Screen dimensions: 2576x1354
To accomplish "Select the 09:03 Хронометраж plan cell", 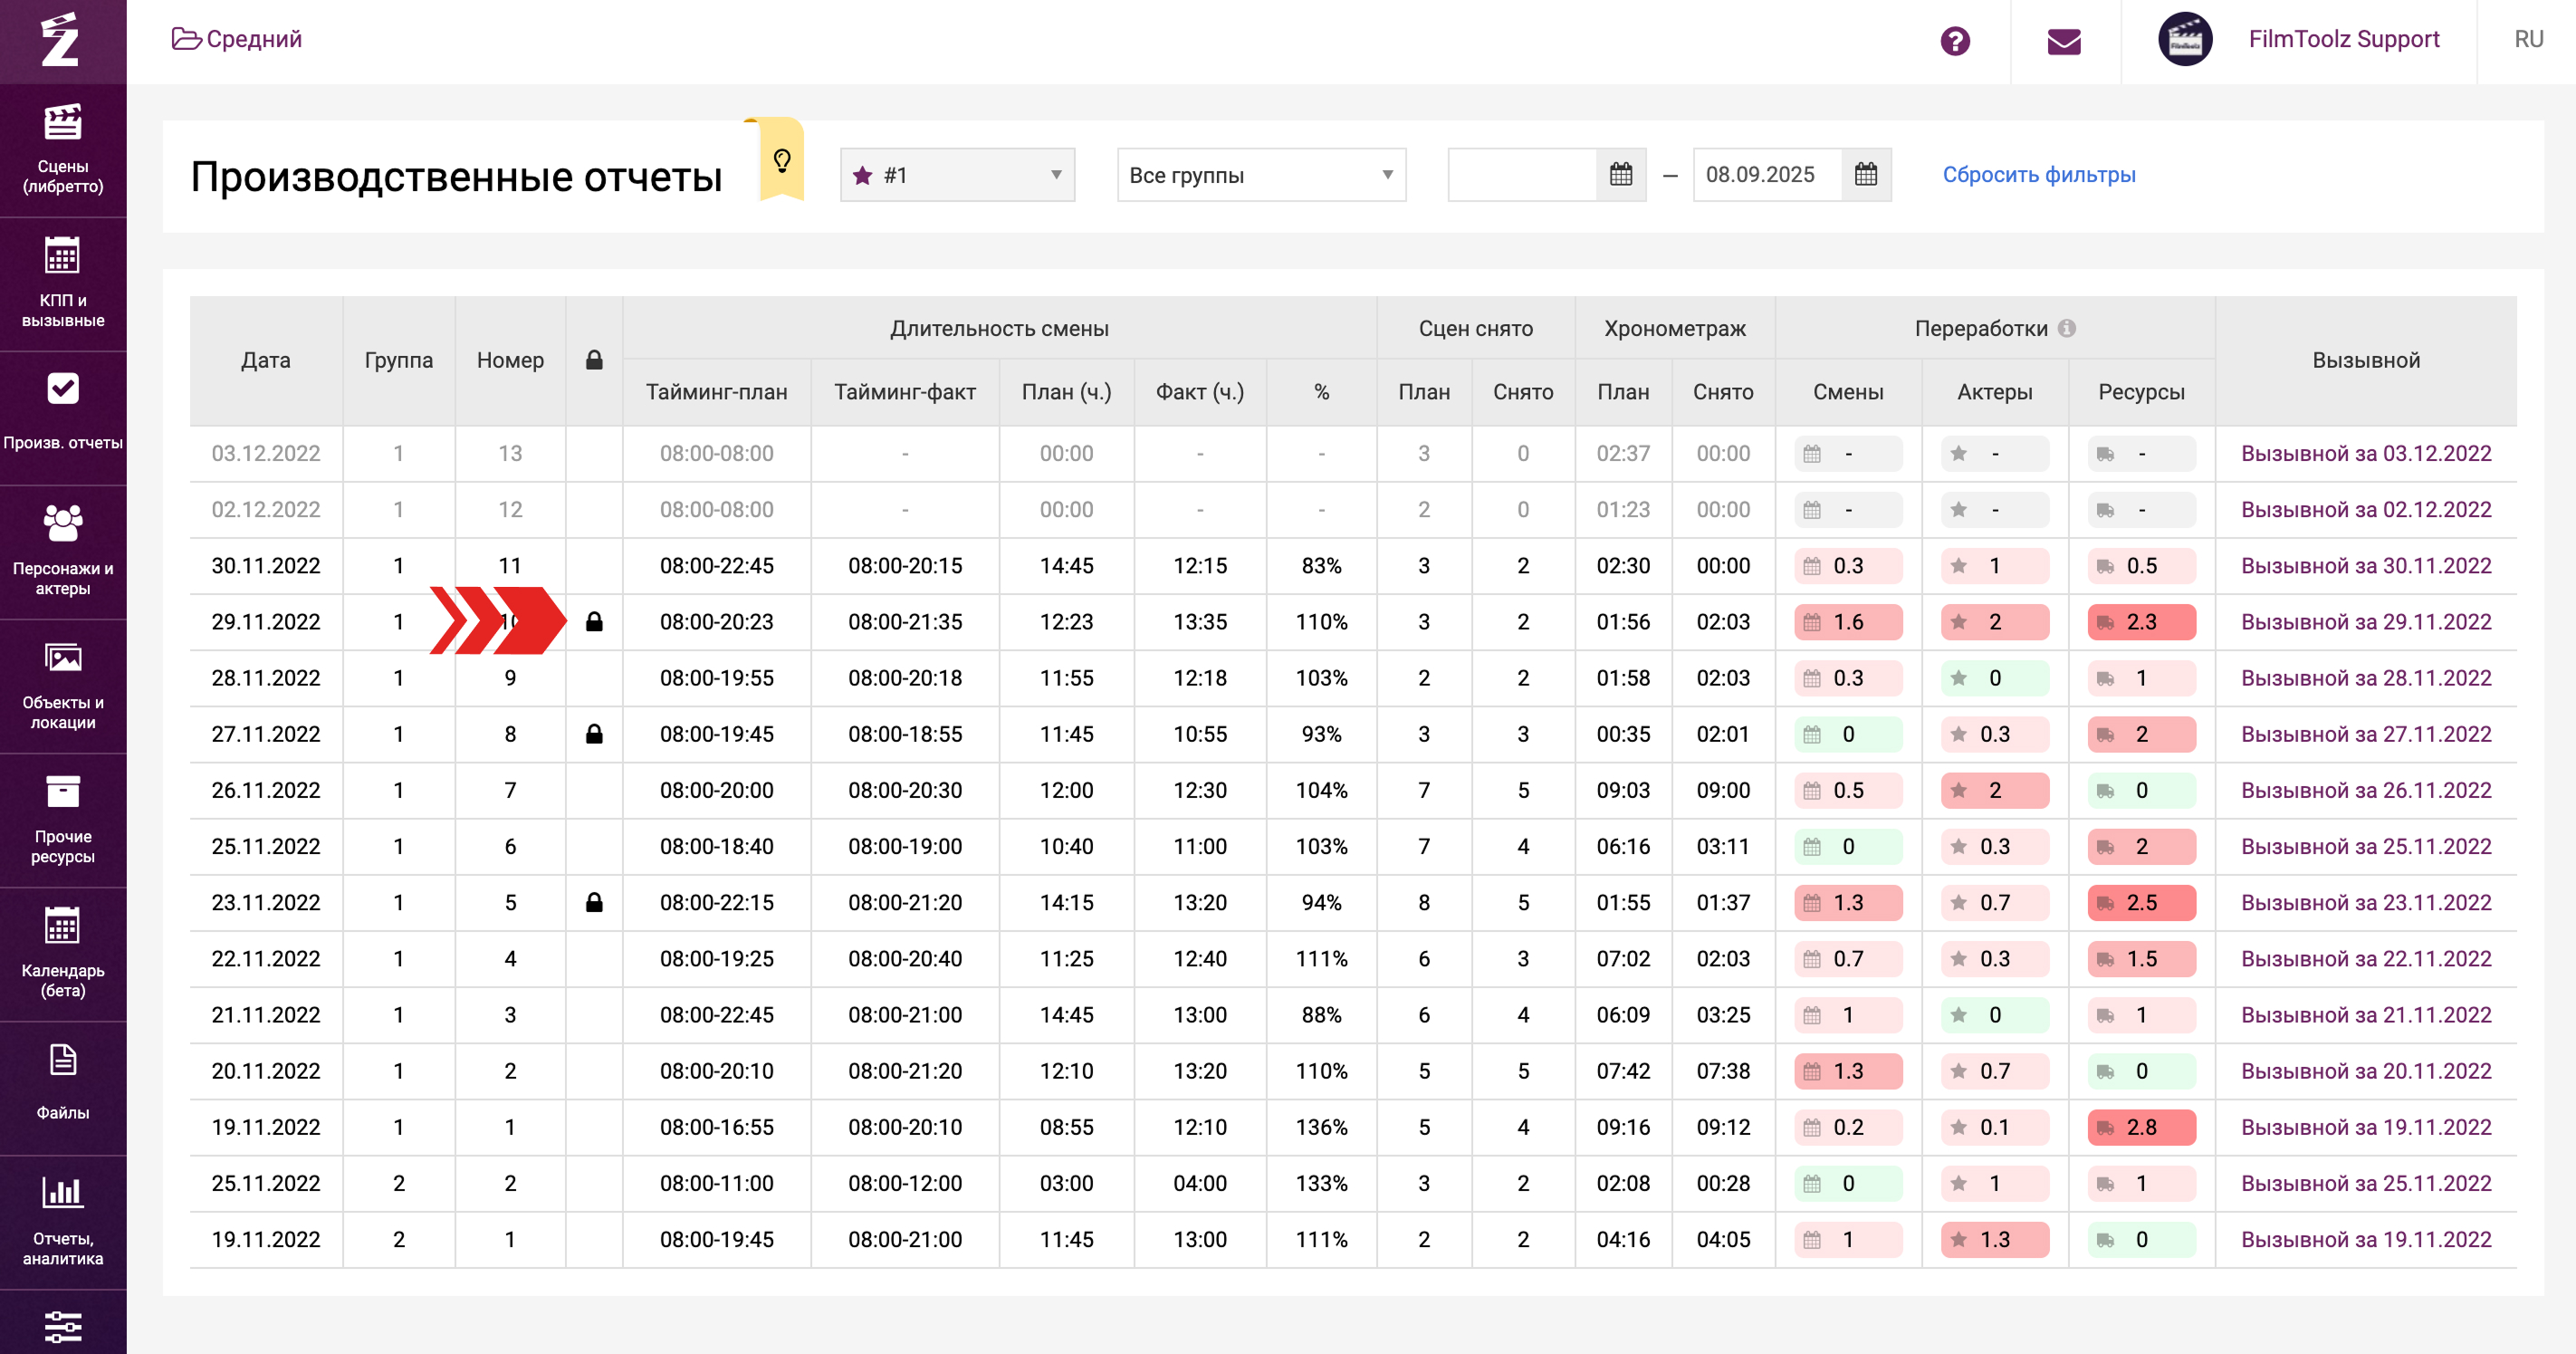I will (1622, 790).
